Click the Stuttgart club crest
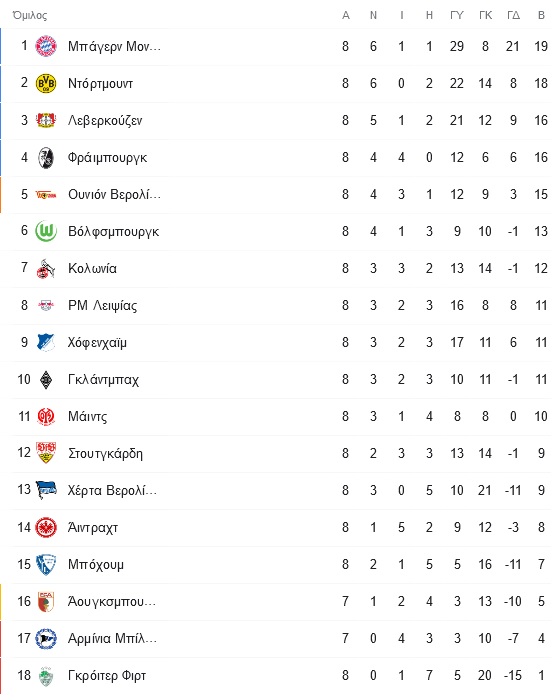 pos(46,453)
